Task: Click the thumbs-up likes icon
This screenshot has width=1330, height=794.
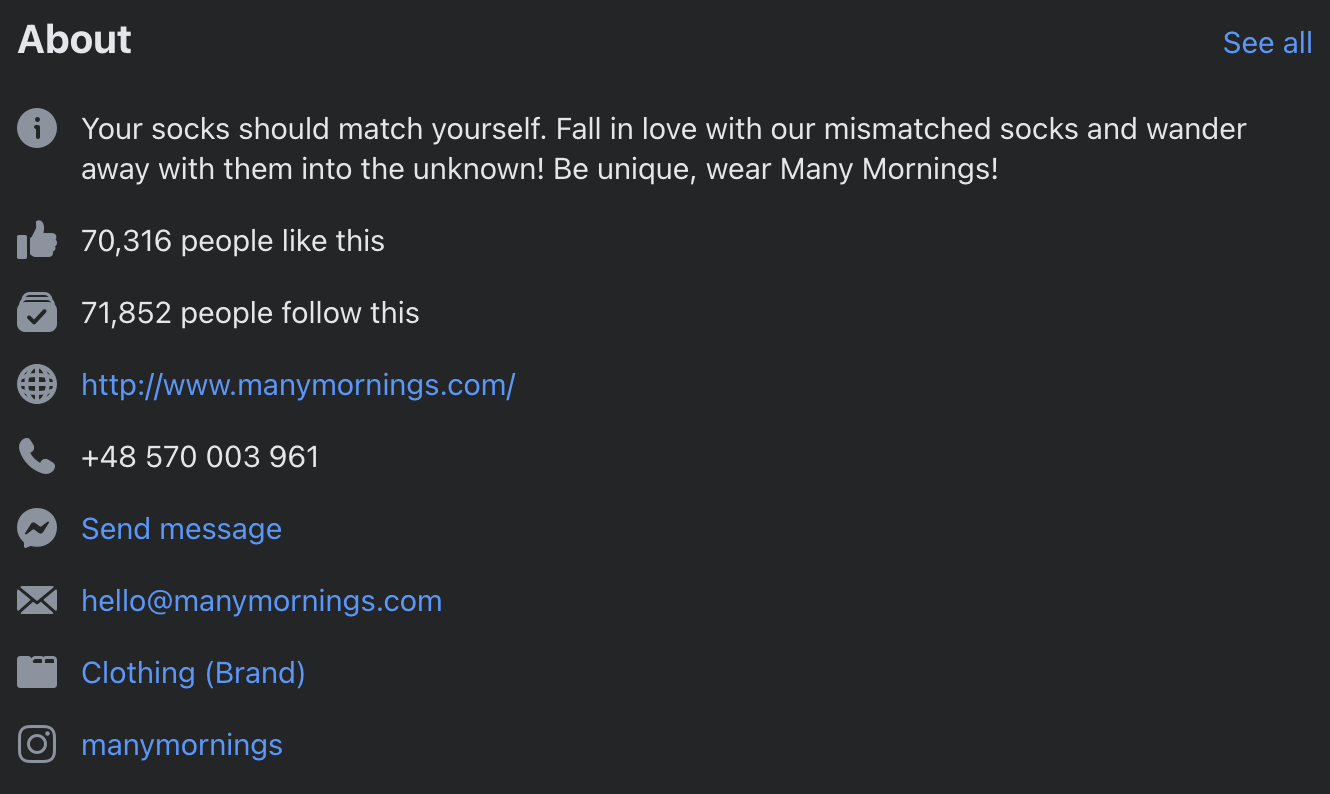Action: click(x=37, y=241)
